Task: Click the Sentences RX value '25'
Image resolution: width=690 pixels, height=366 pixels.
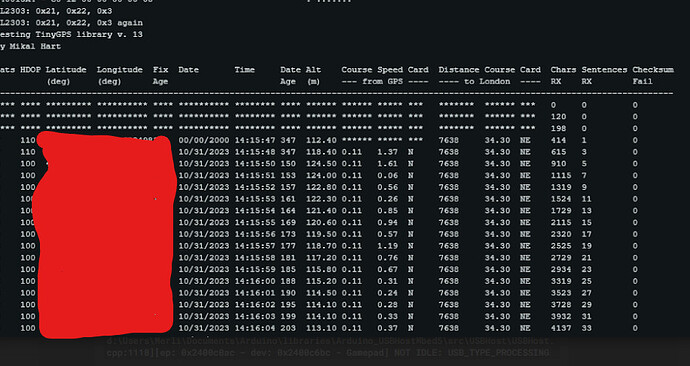Action: click(x=587, y=281)
